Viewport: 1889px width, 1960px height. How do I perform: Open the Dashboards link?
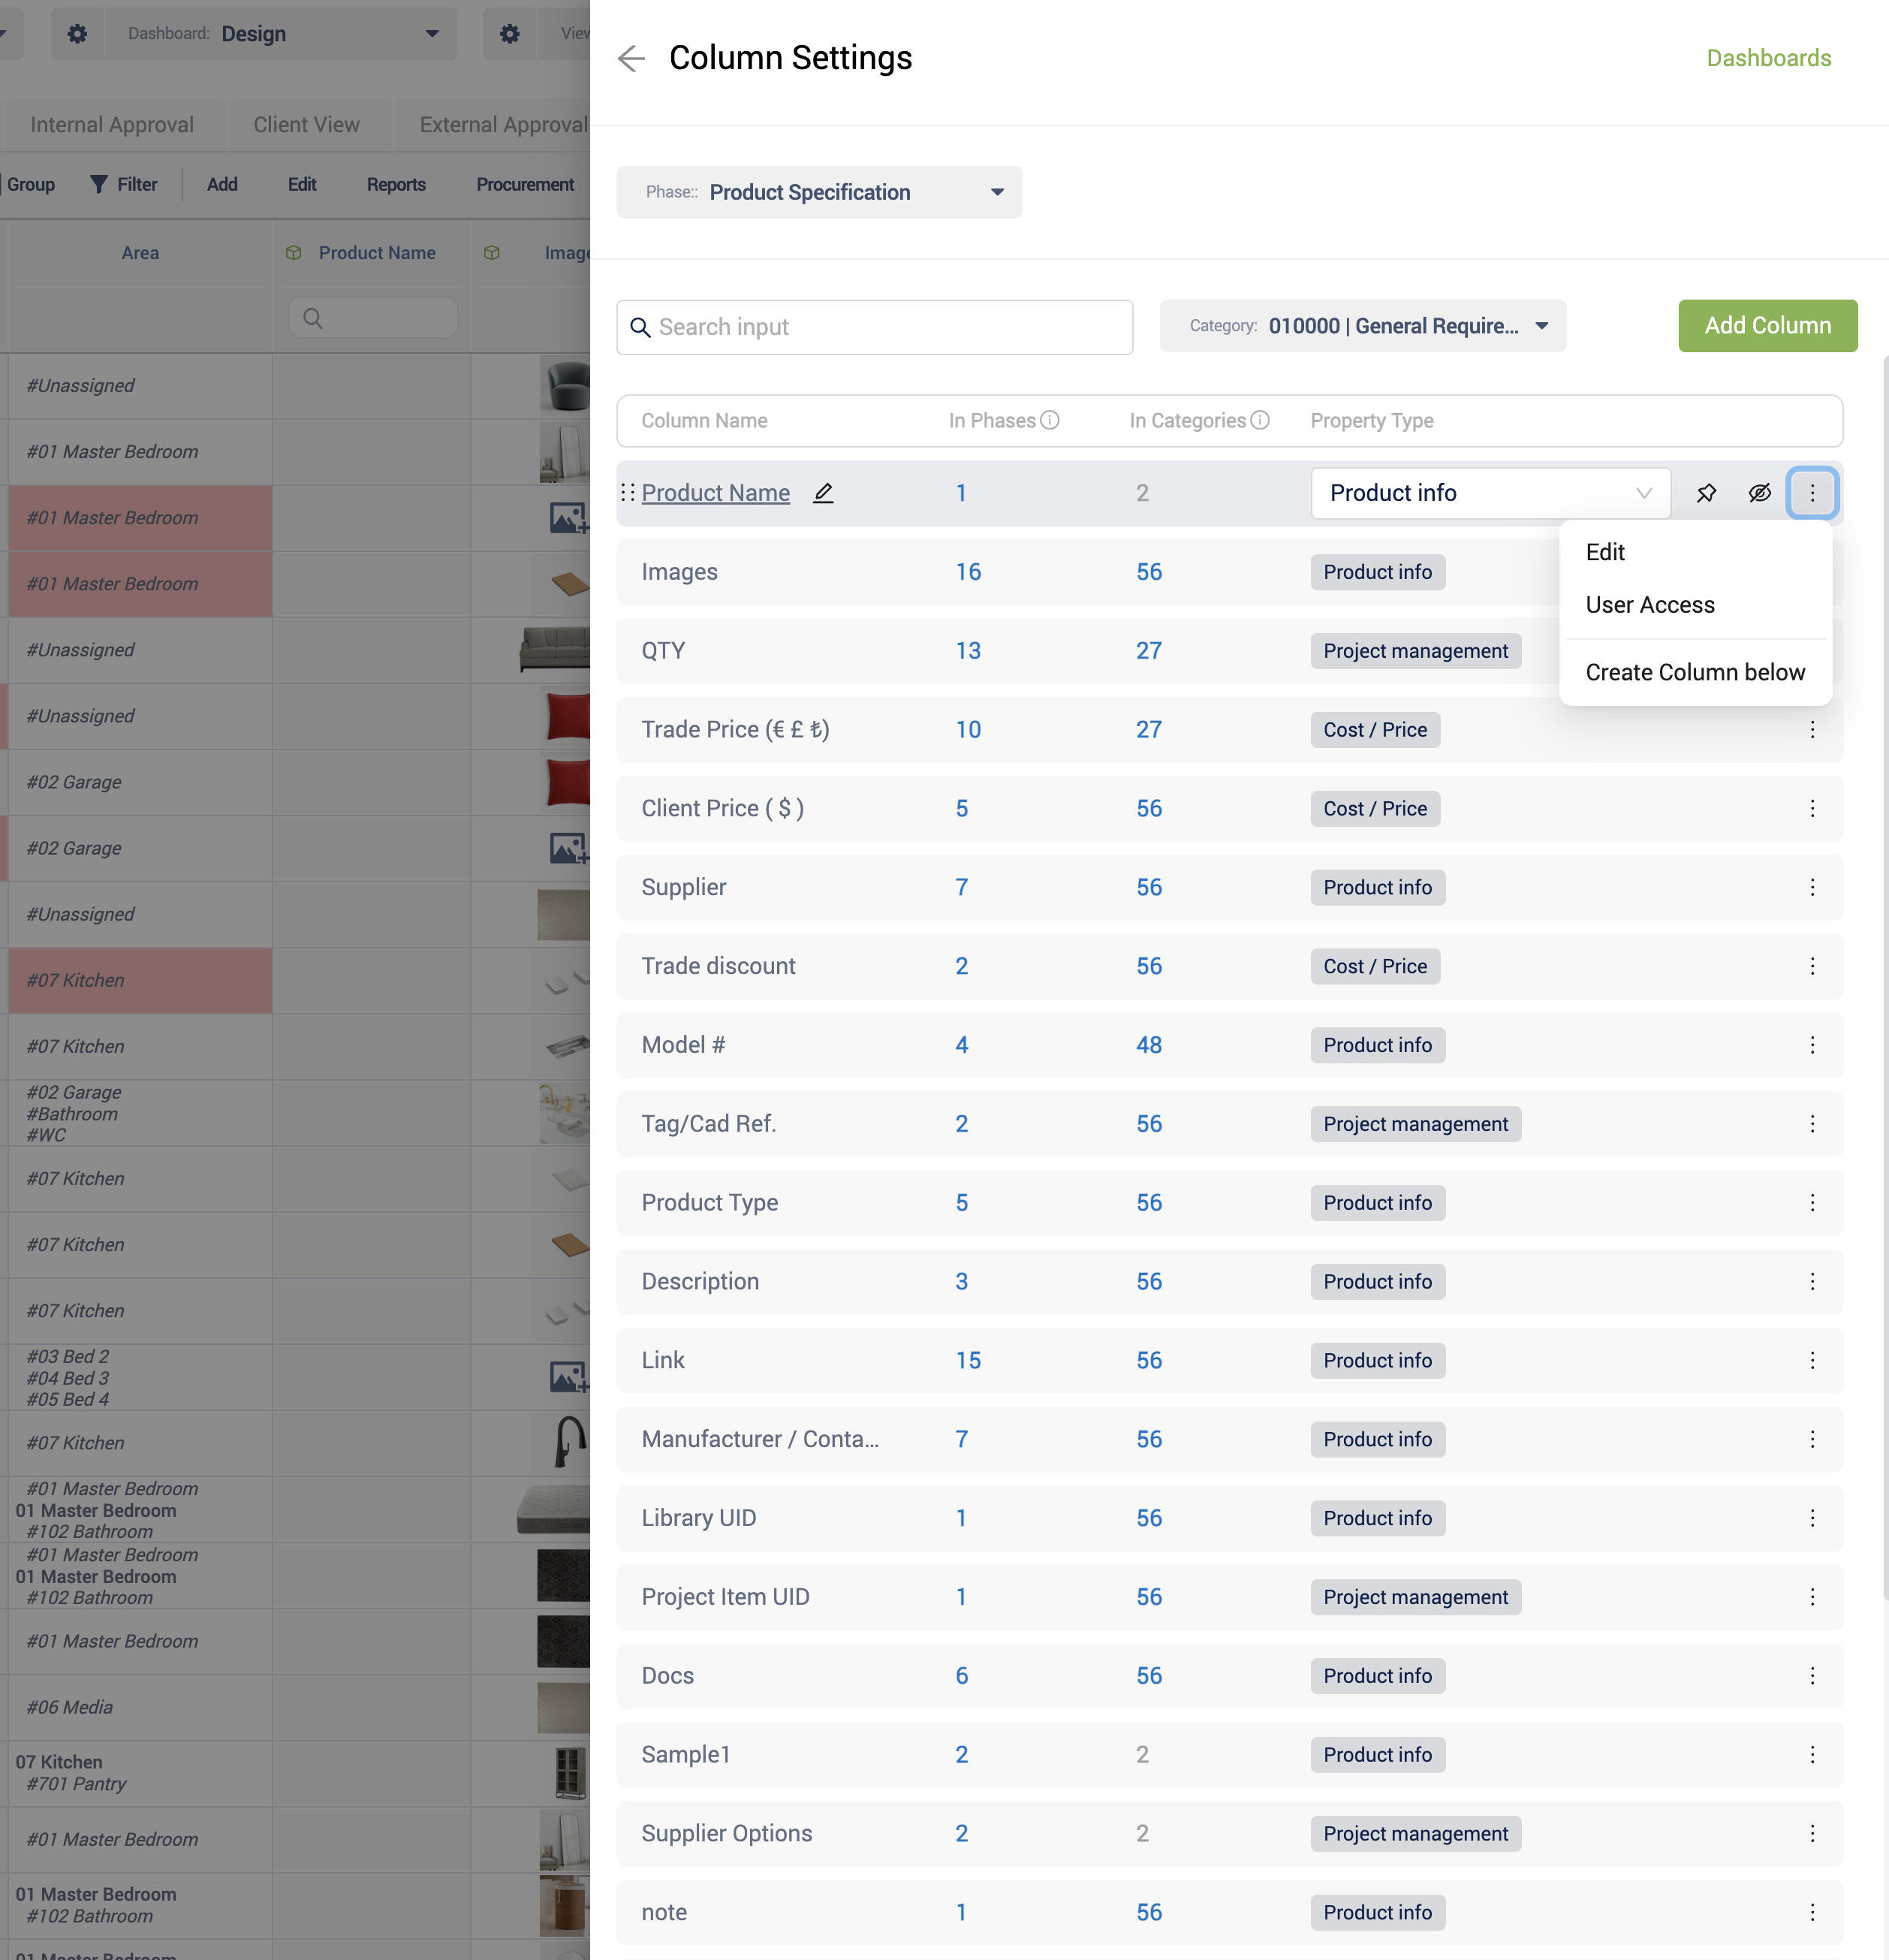[x=1769, y=58]
